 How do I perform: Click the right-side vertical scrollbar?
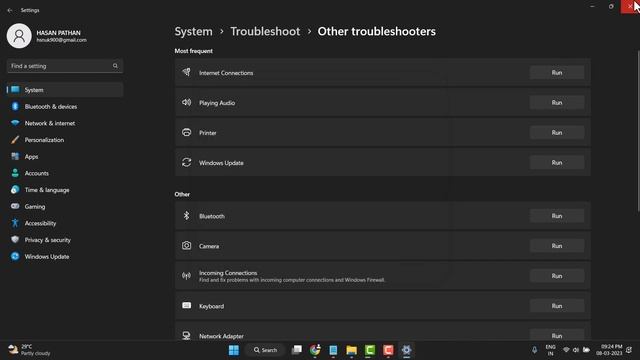(638, 131)
